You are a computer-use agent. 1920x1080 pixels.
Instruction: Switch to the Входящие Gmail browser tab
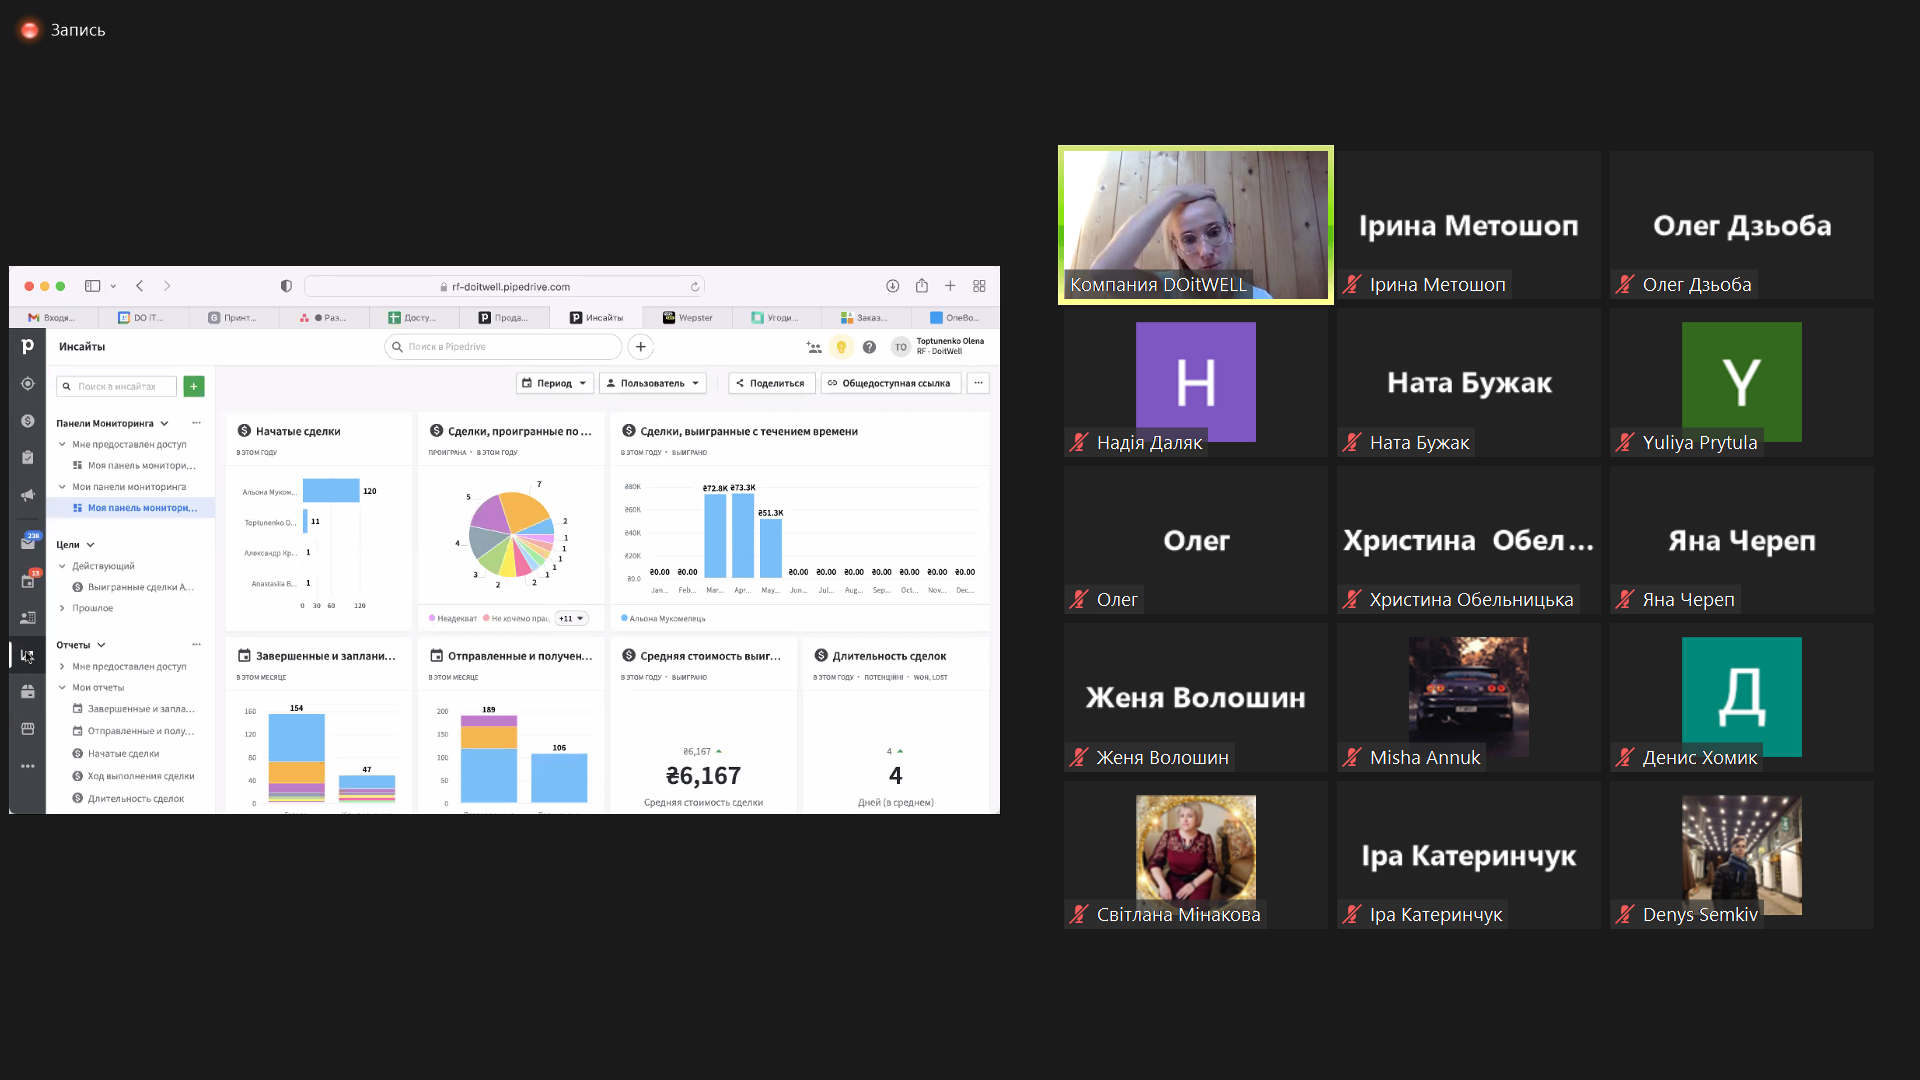click(x=53, y=318)
